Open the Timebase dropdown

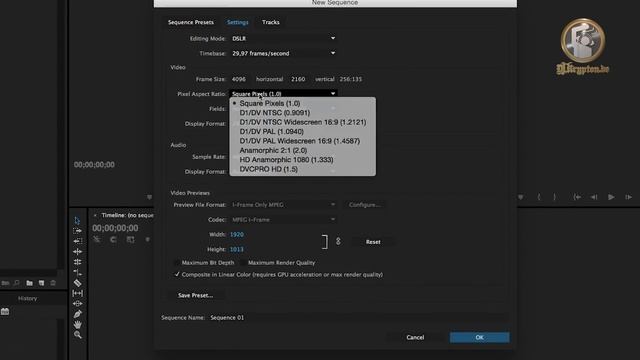[x=284, y=53]
